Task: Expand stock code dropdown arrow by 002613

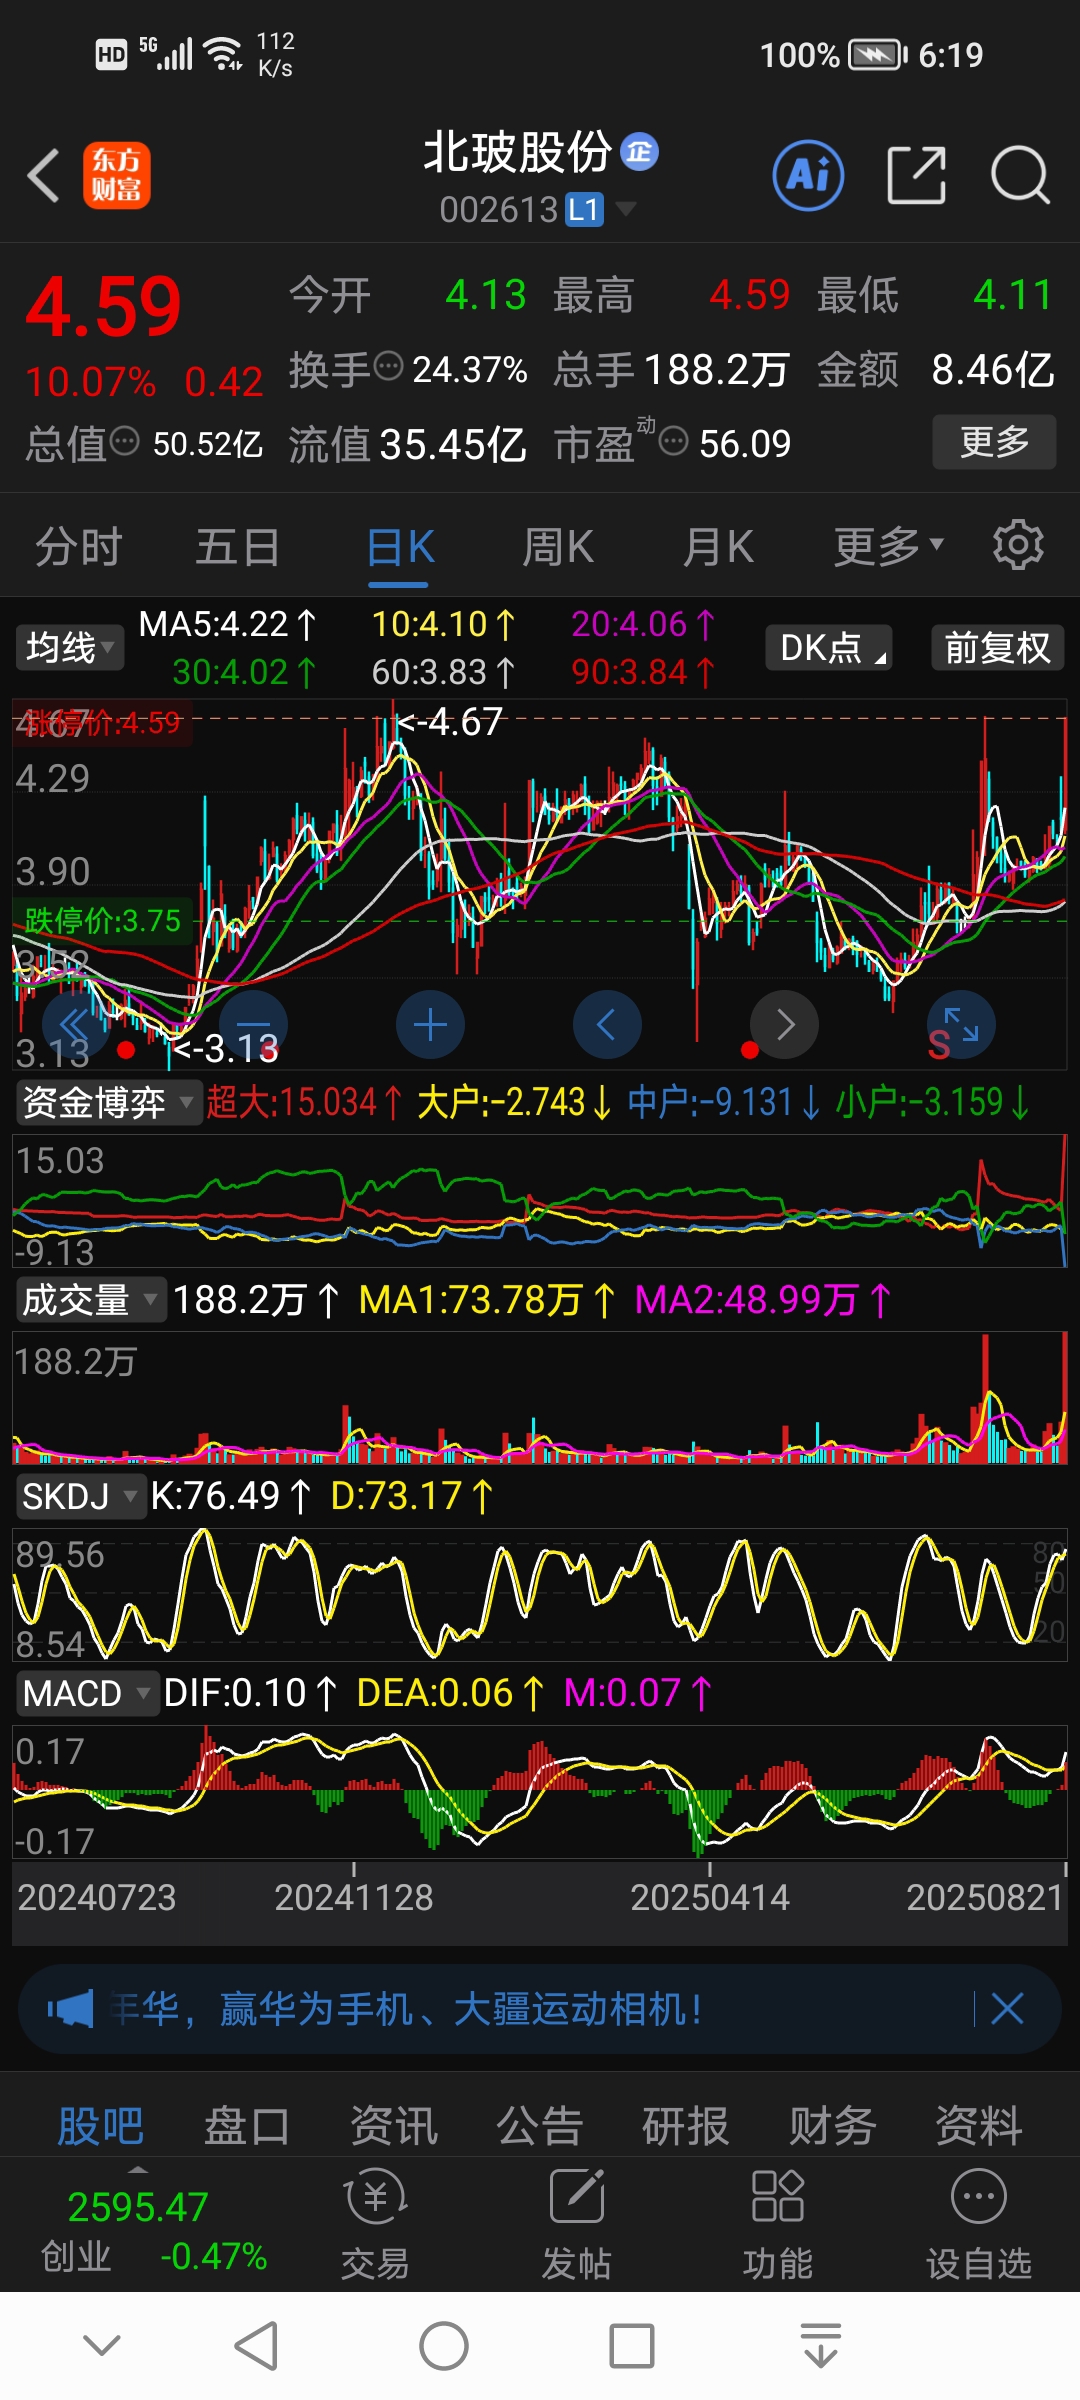Action: 626,208
